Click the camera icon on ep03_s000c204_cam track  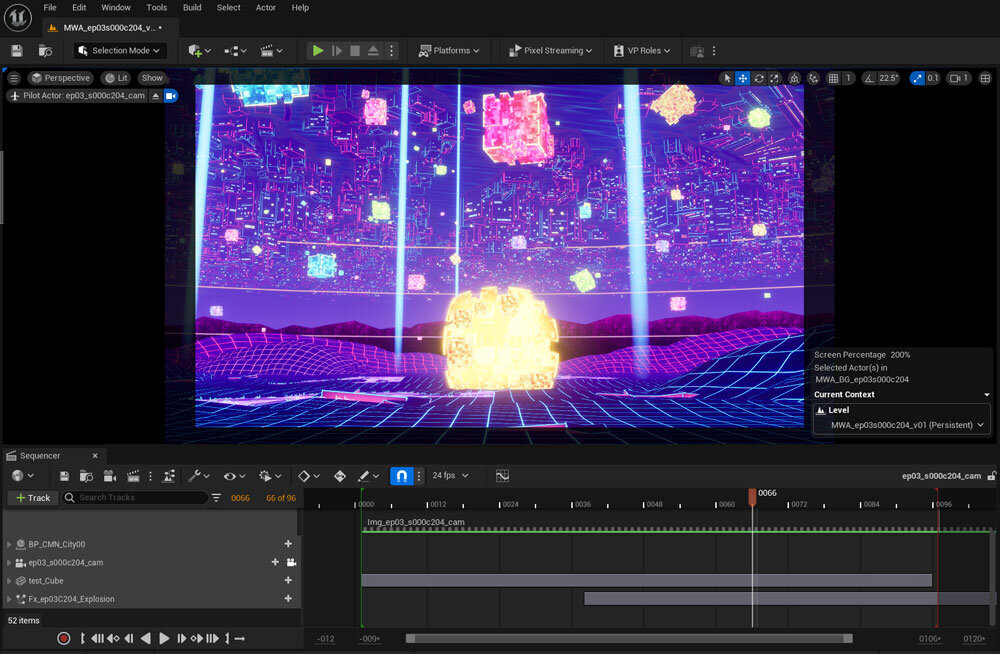tap(291, 562)
